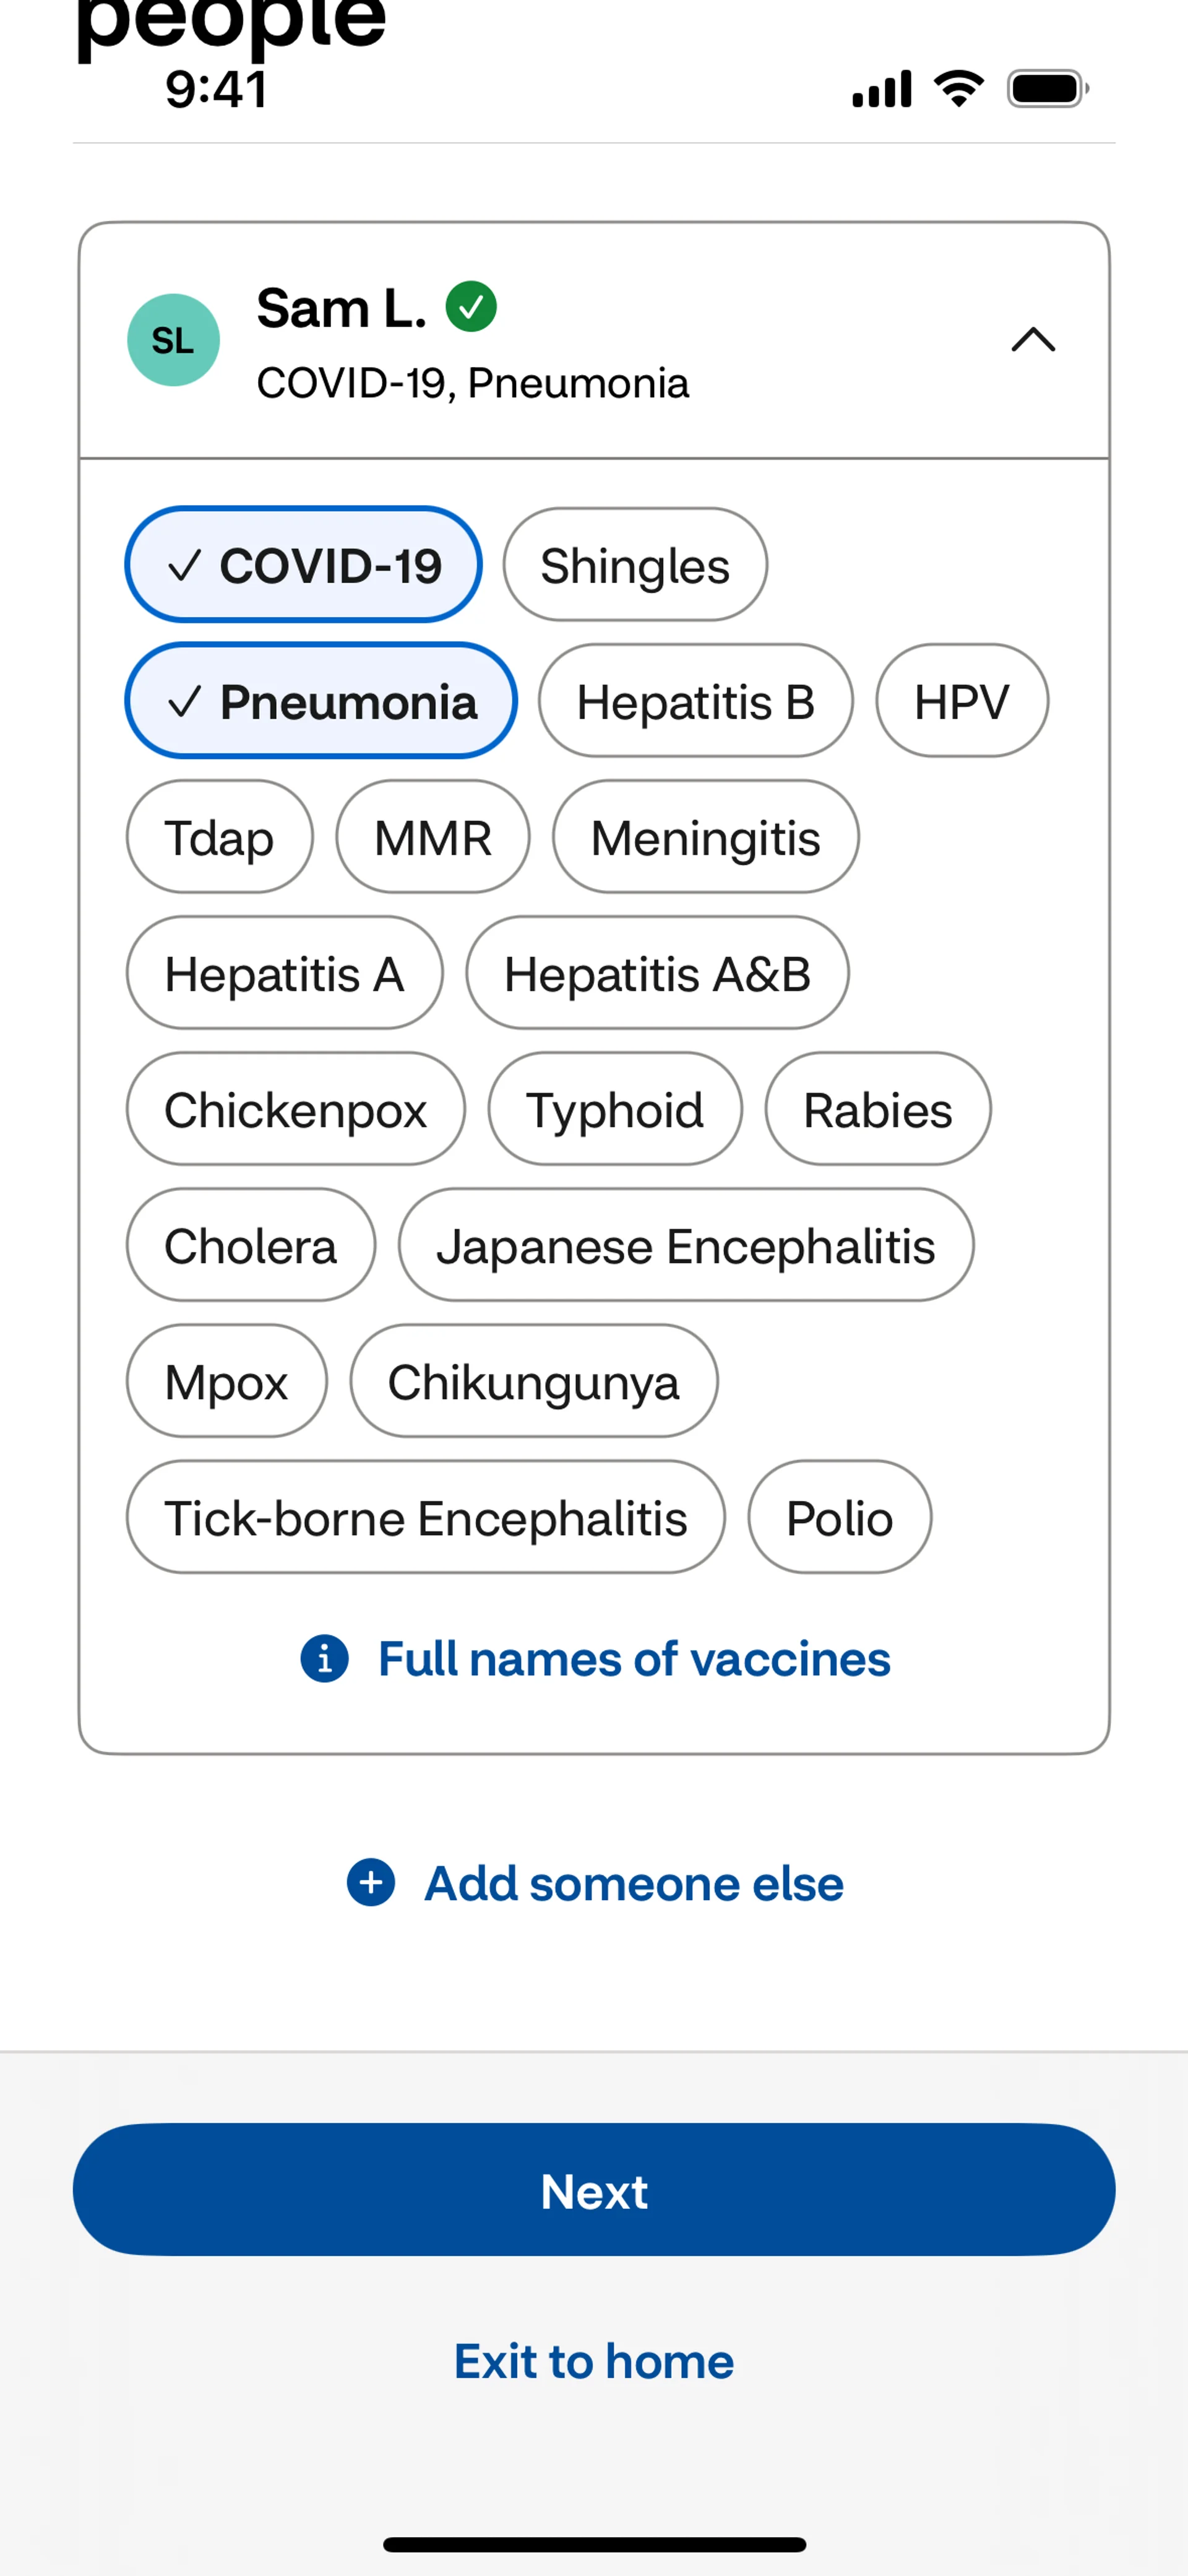Choose the Tdap vaccine chip

click(219, 837)
